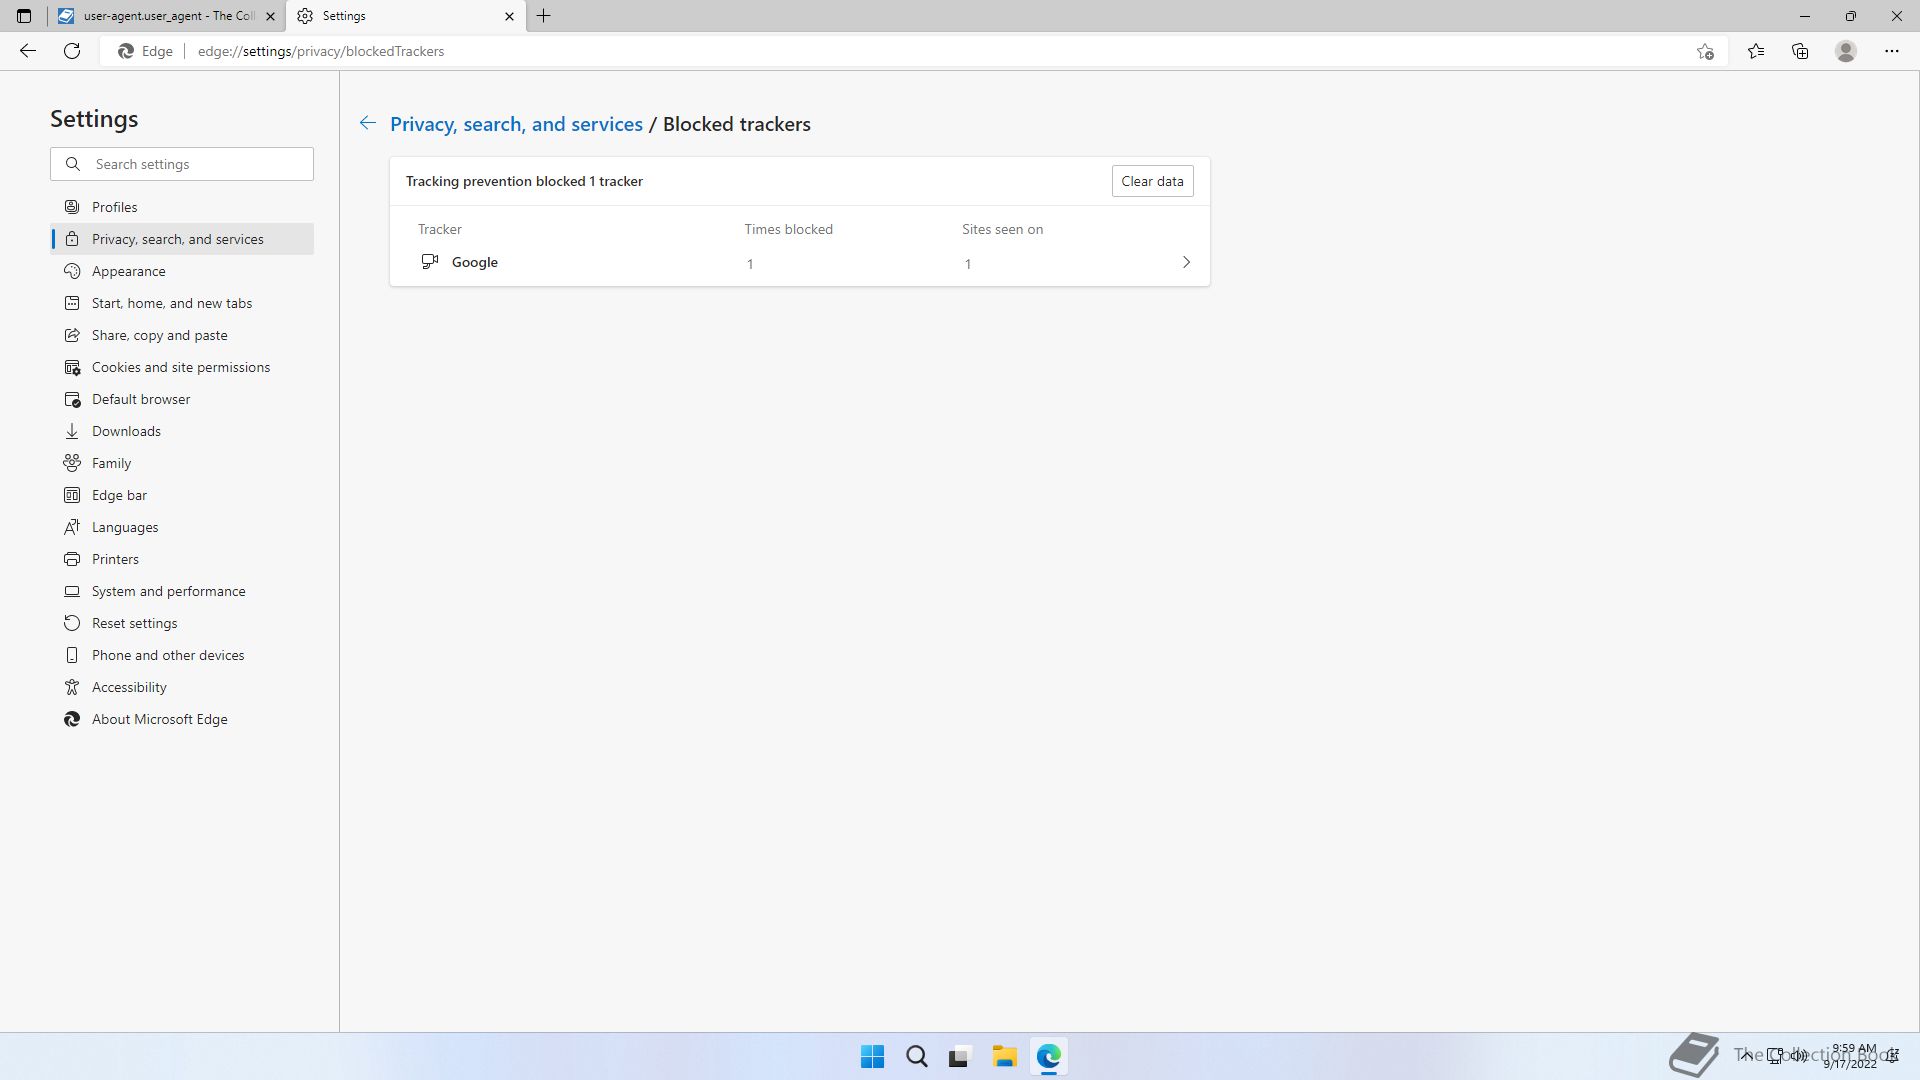Open the profile avatar menu
Screen dimensions: 1920x1080
[1846, 51]
